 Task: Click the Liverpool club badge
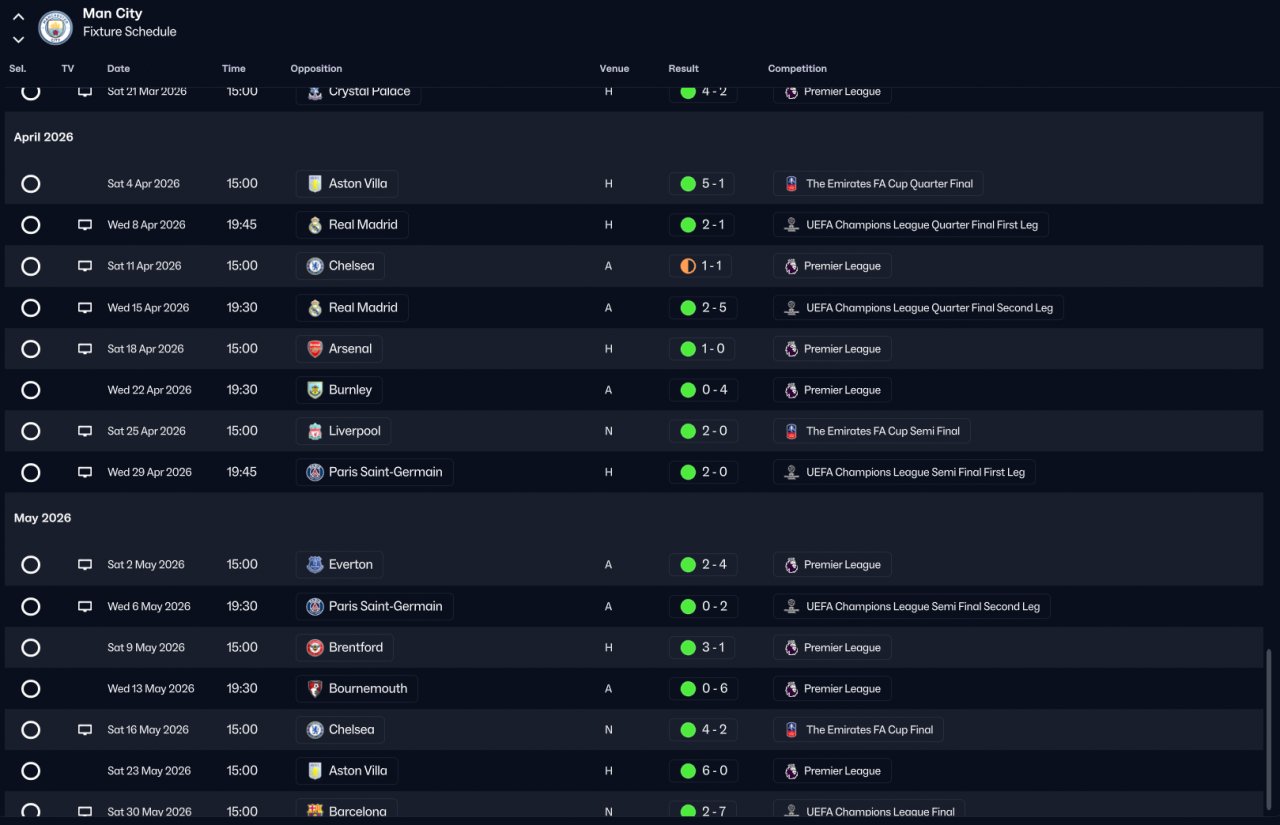(x=315, y=431)
